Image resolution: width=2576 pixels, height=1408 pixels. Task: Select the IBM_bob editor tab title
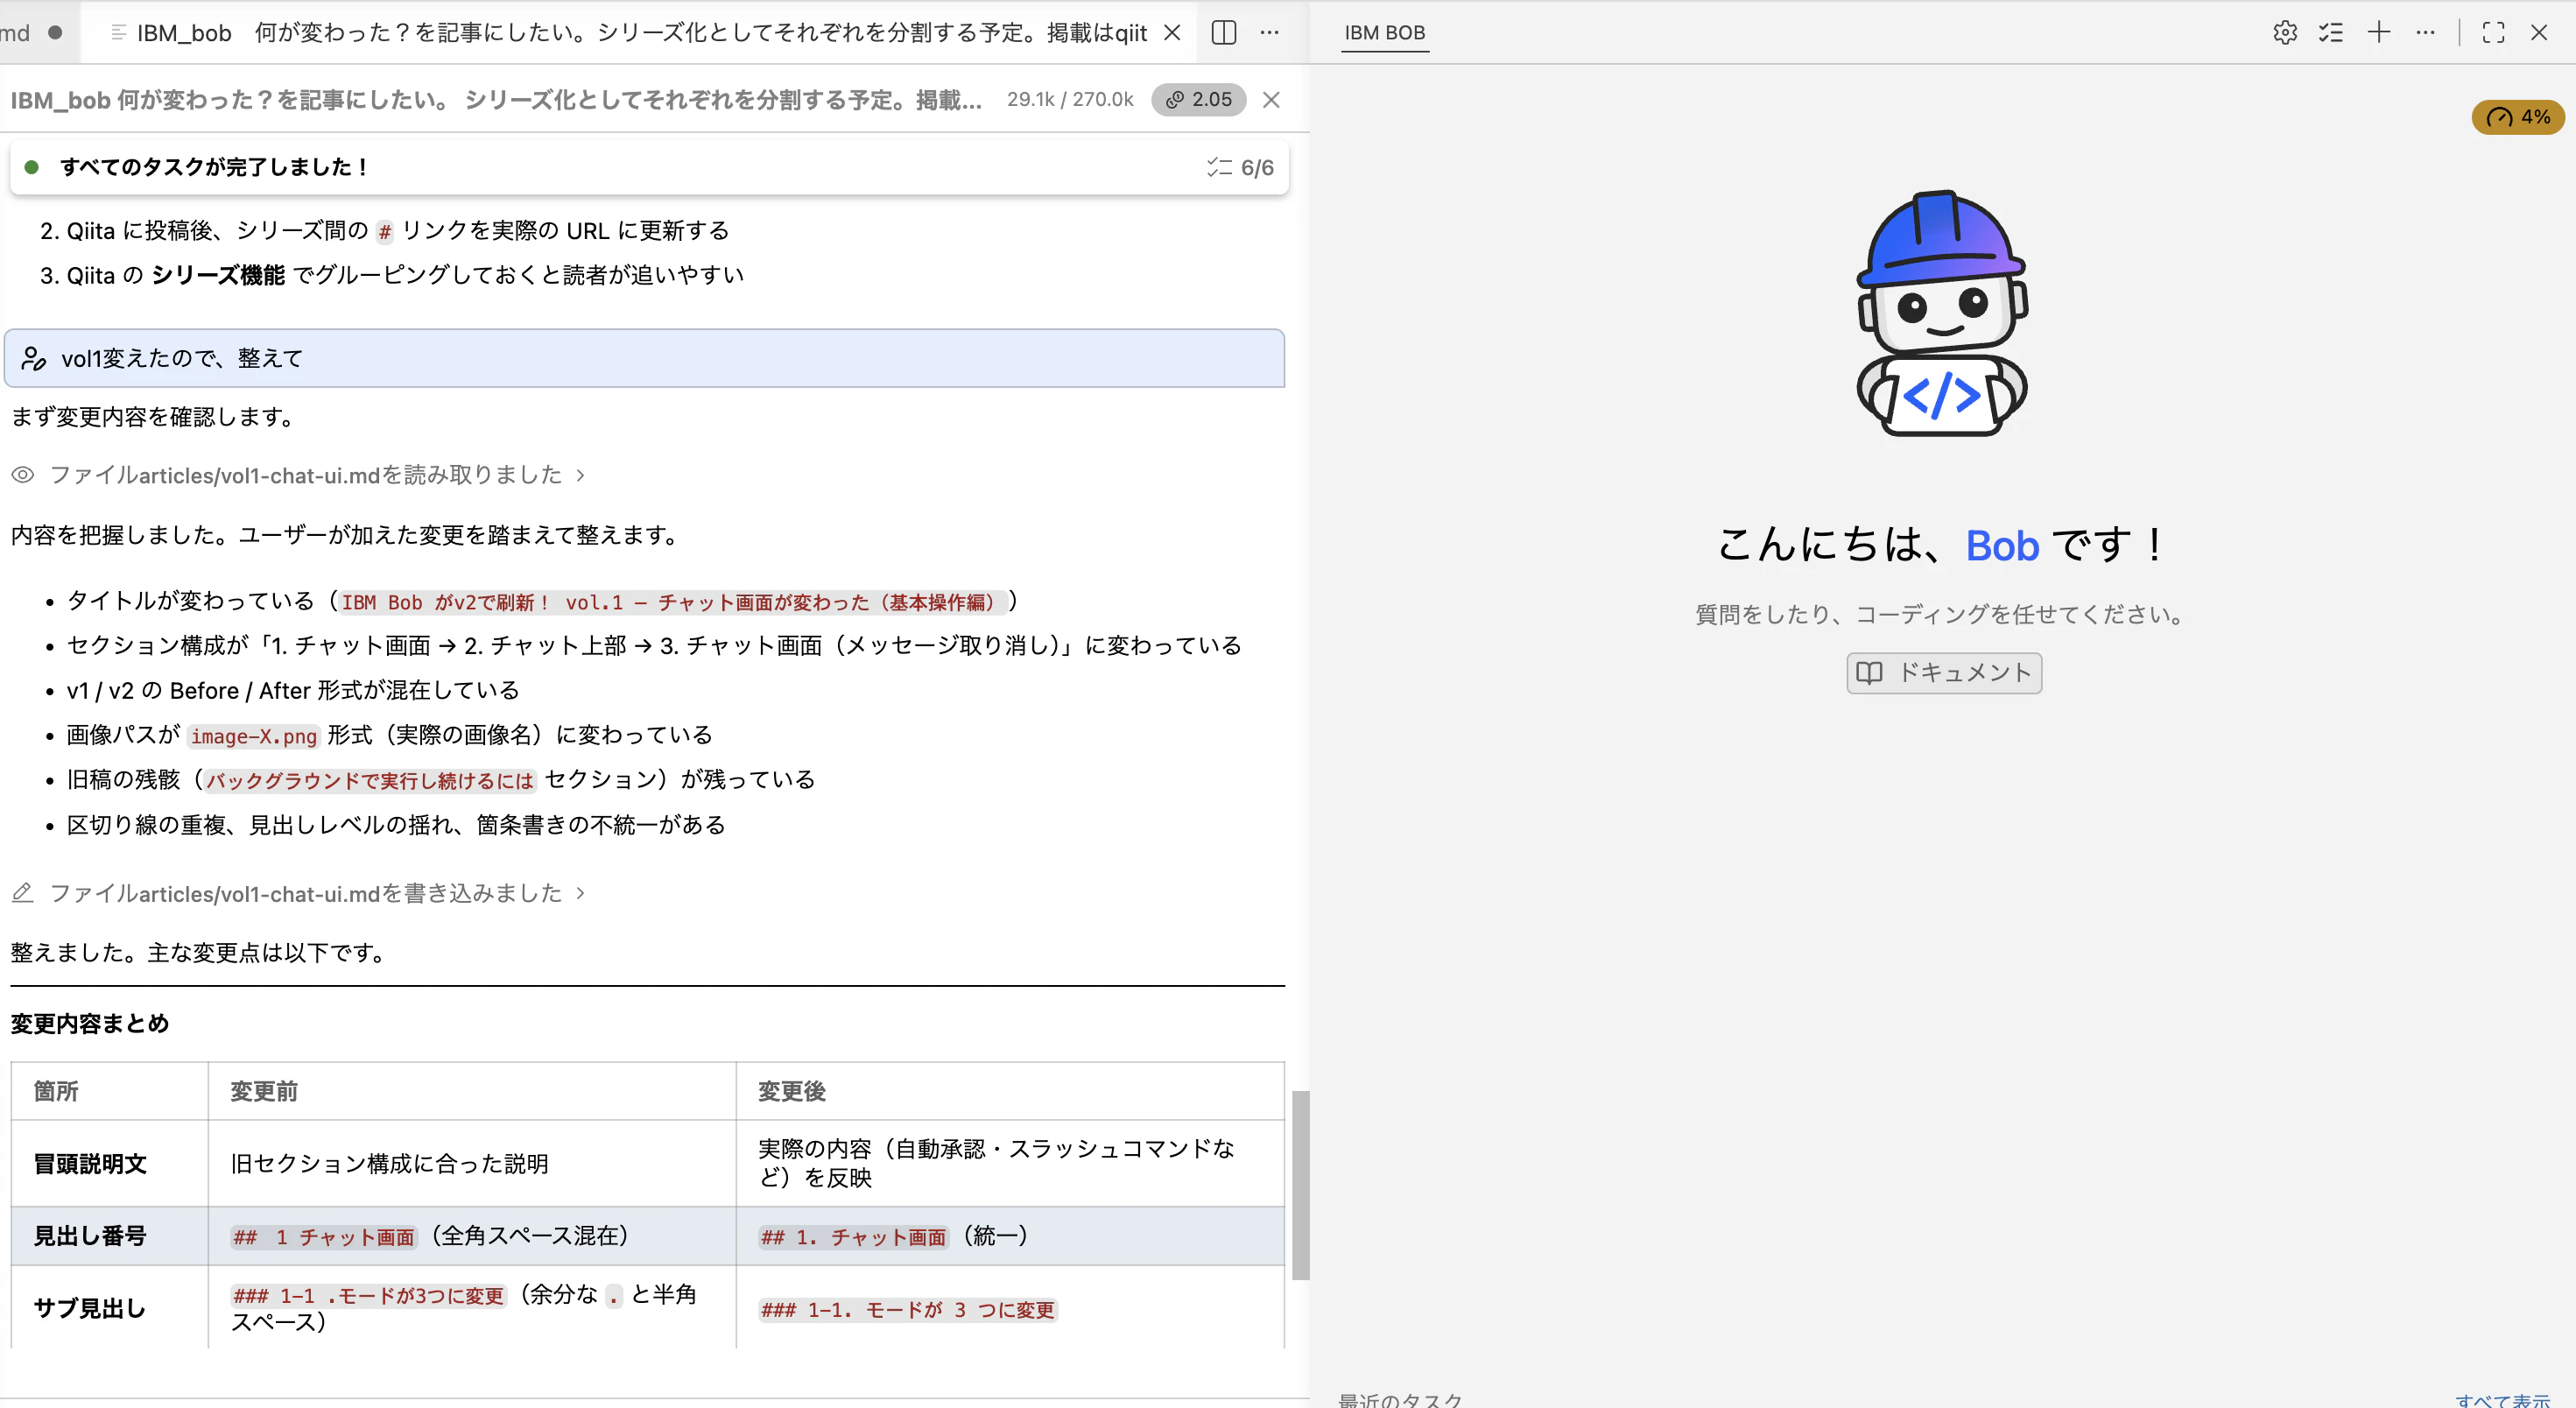(x=640, y=32)
